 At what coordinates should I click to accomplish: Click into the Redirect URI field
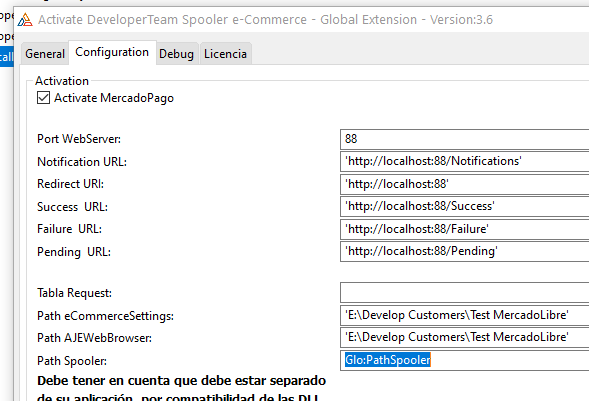pos(465,184)
